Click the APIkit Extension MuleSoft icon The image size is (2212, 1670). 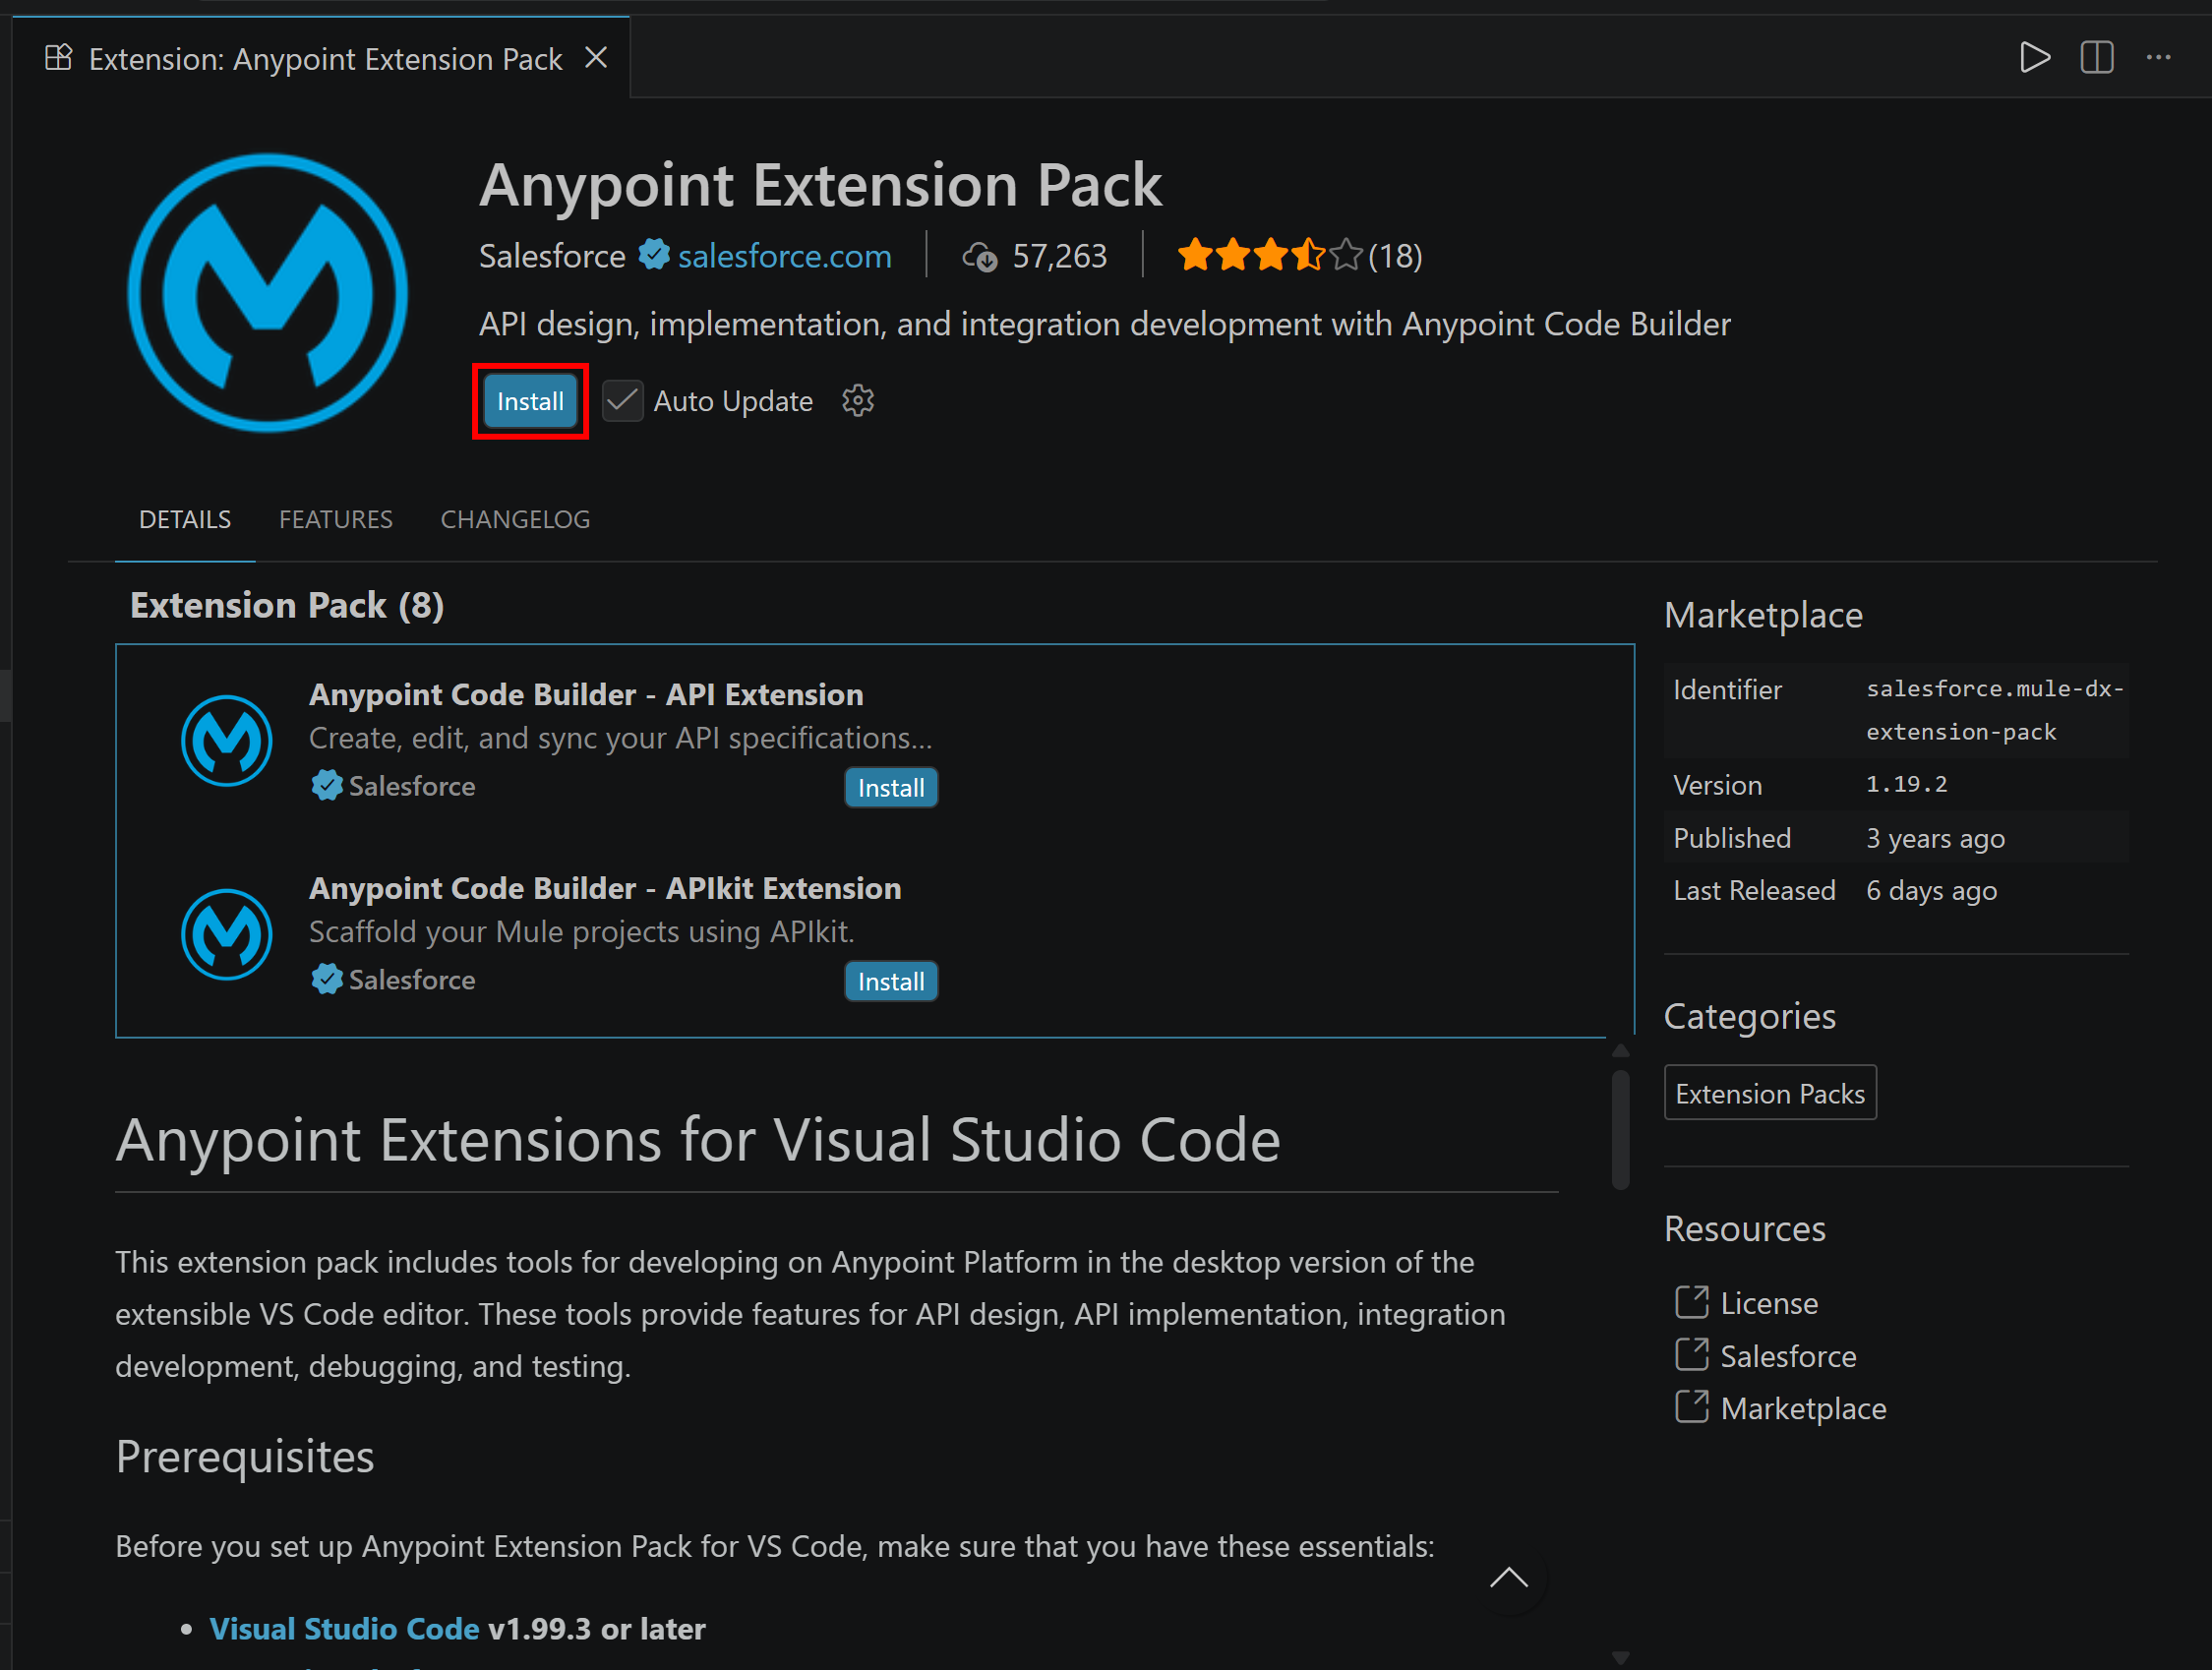click(x=227, y=935)
